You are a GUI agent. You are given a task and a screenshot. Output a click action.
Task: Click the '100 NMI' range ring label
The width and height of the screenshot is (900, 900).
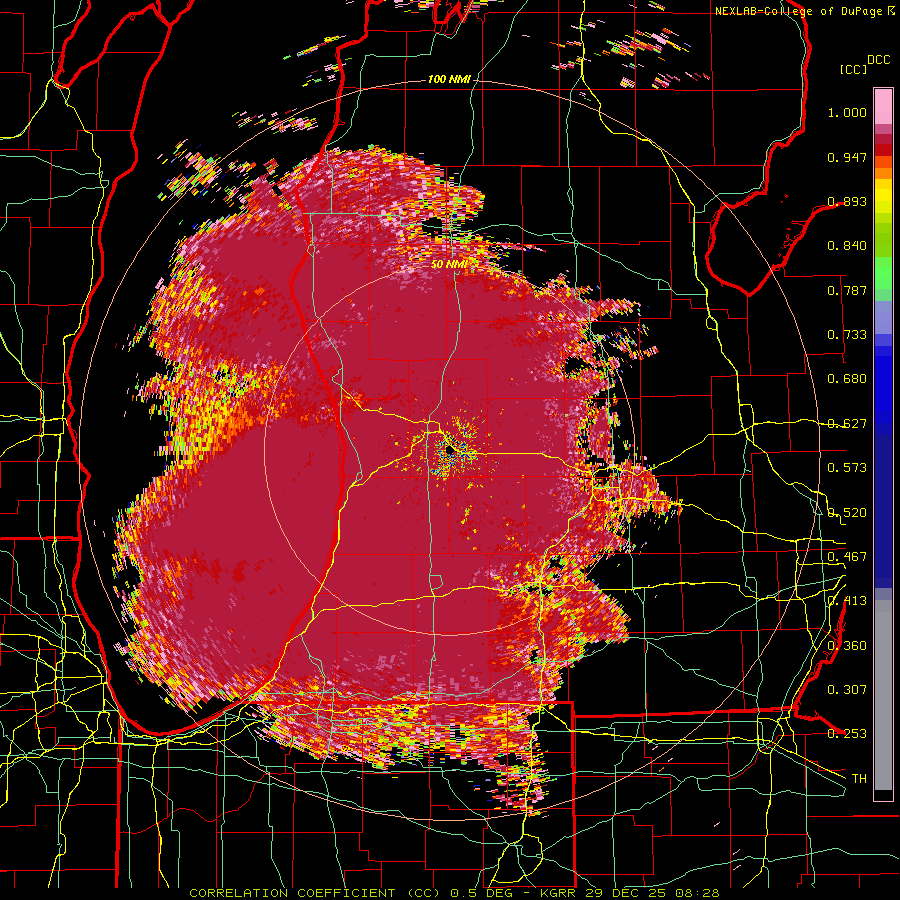[449, 79]
